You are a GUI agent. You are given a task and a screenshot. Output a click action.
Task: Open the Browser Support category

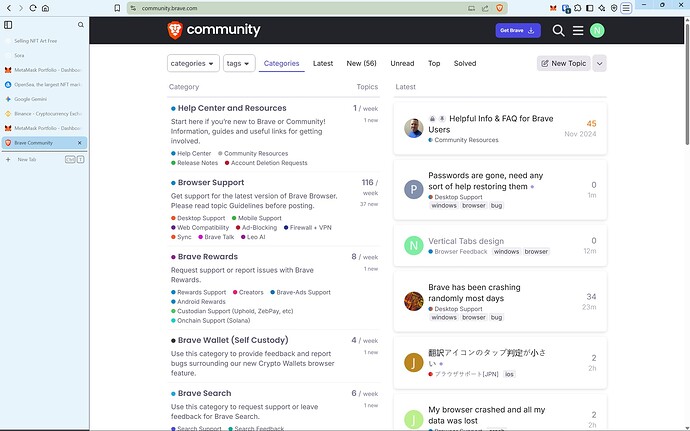[x=211, y=182]
